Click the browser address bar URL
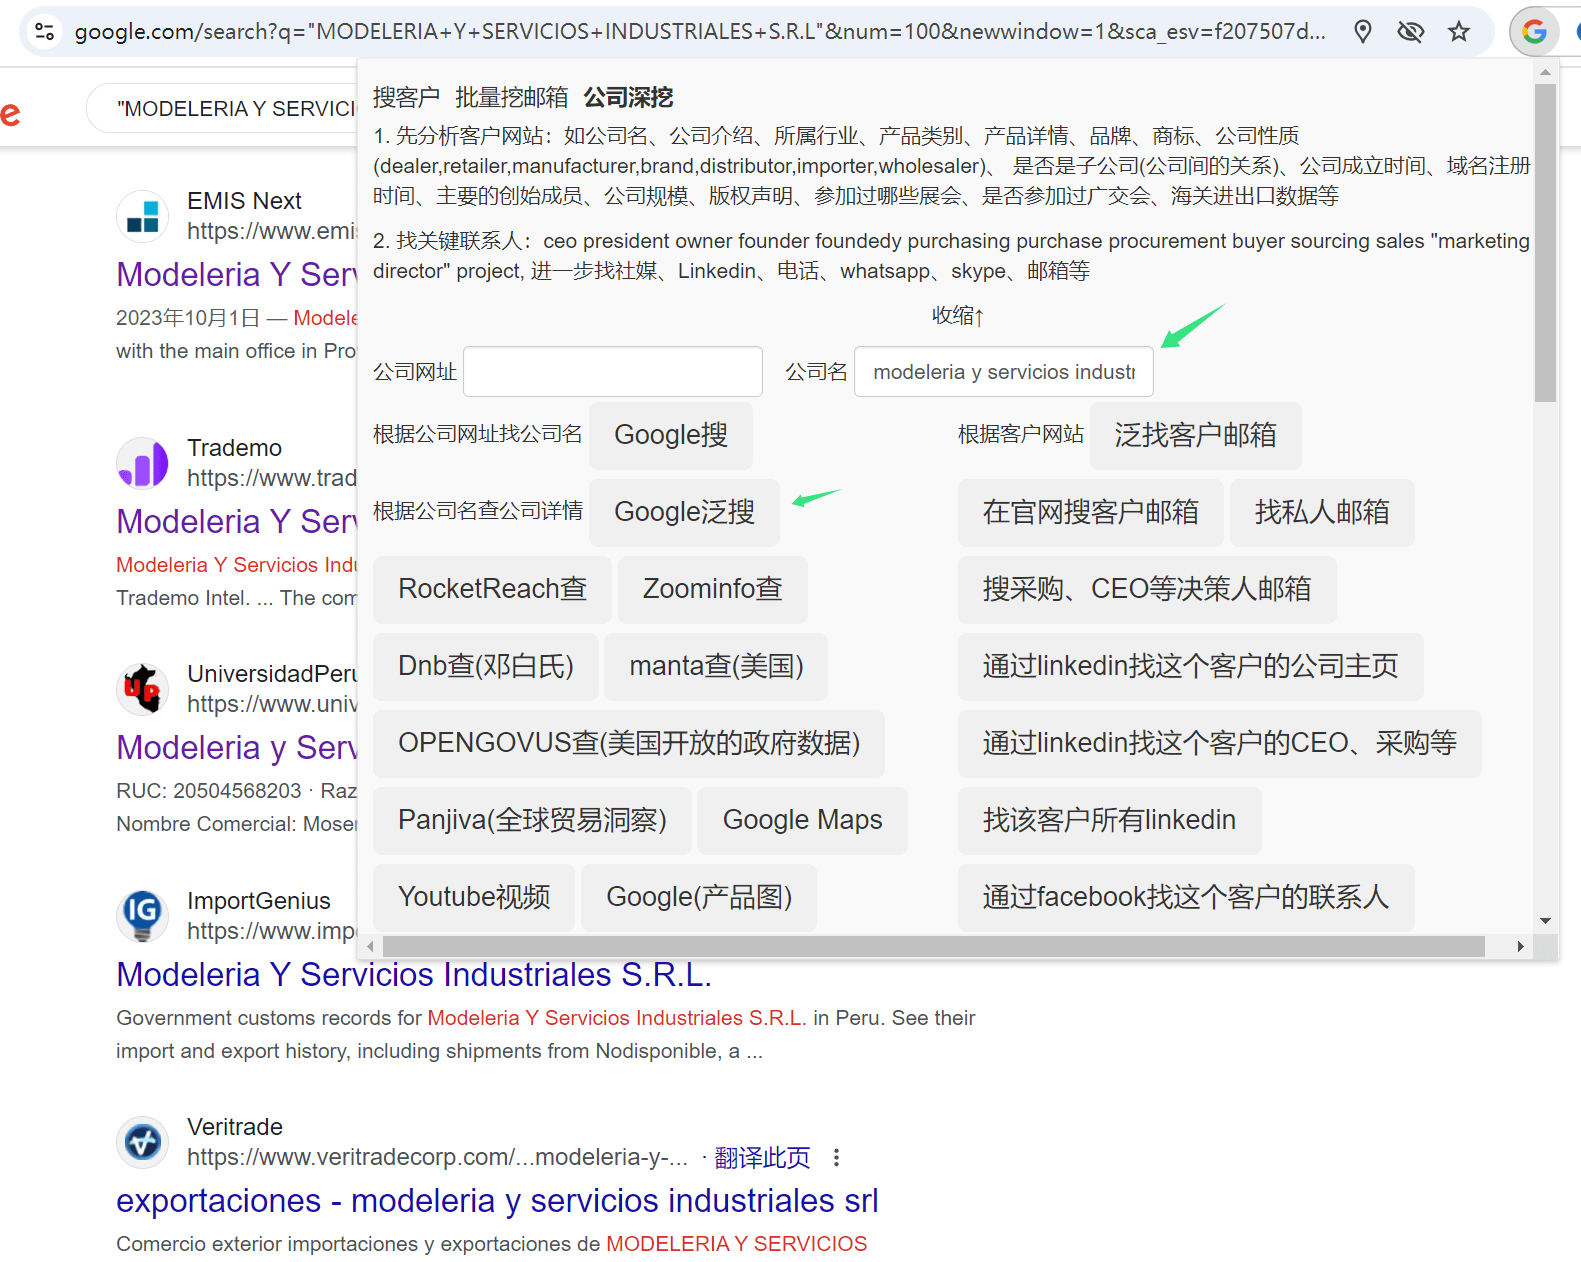 (700, 31)
